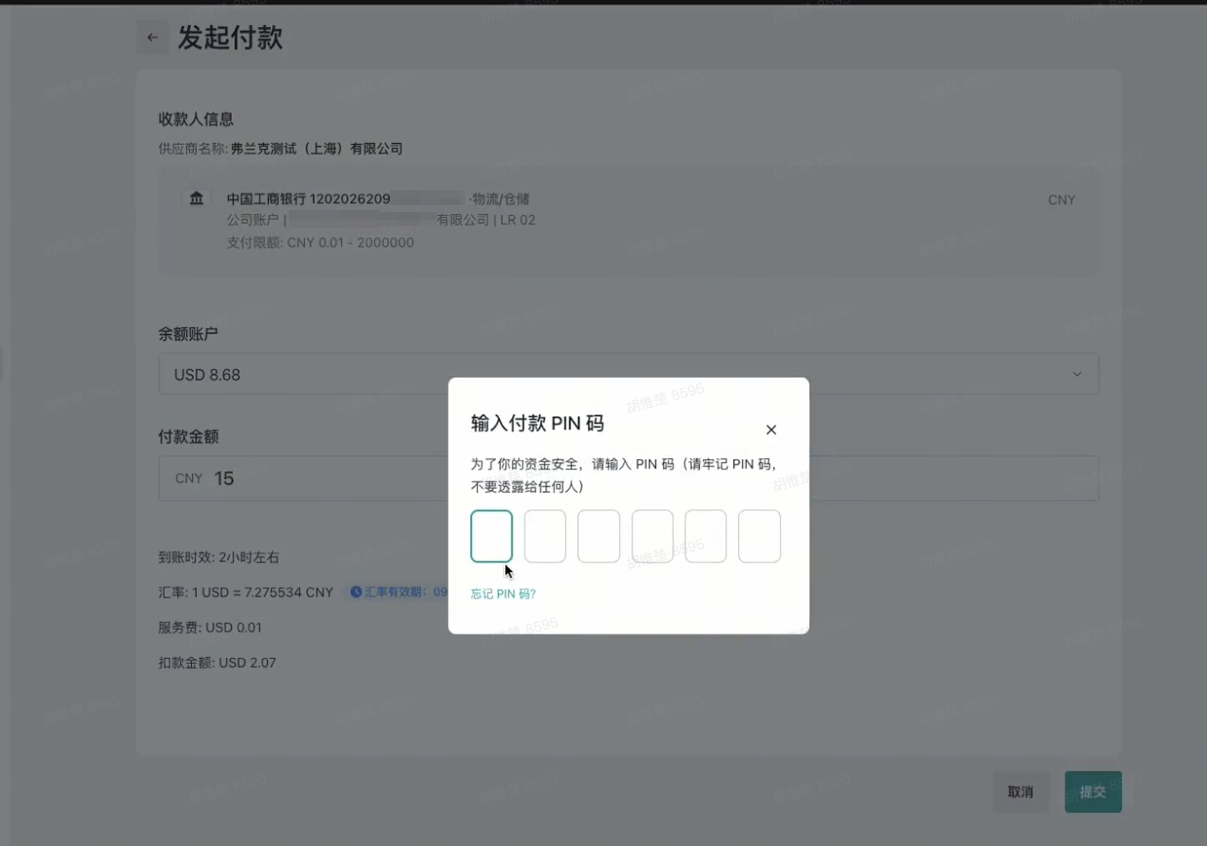The image size is (1207, 846).
Task: Select the fifth PIN digit box
Action: pos(705,536)
